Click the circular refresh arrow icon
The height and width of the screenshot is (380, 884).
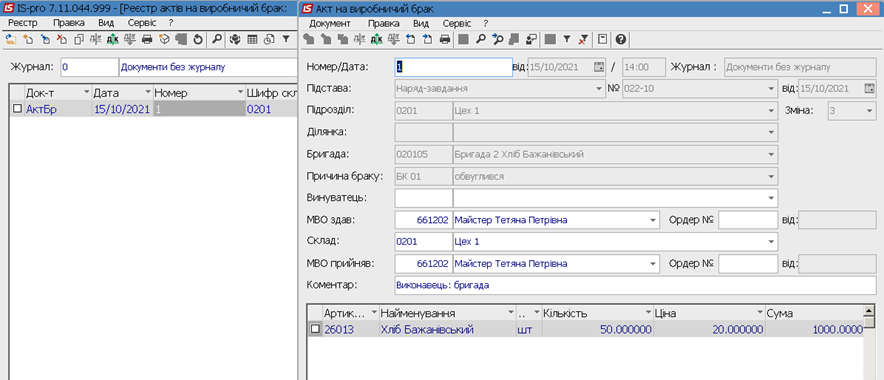pyautogui.click(x=198, y=39)
